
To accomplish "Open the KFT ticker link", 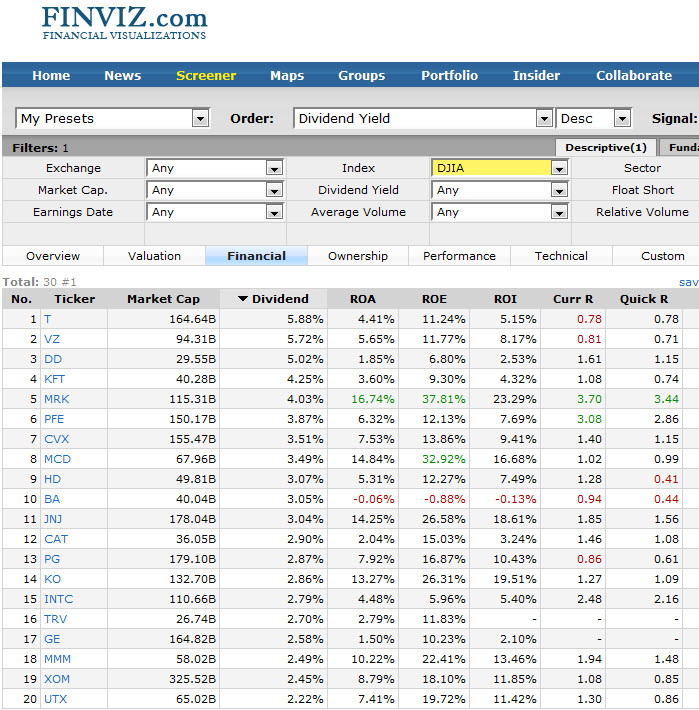I will [54, 379].
